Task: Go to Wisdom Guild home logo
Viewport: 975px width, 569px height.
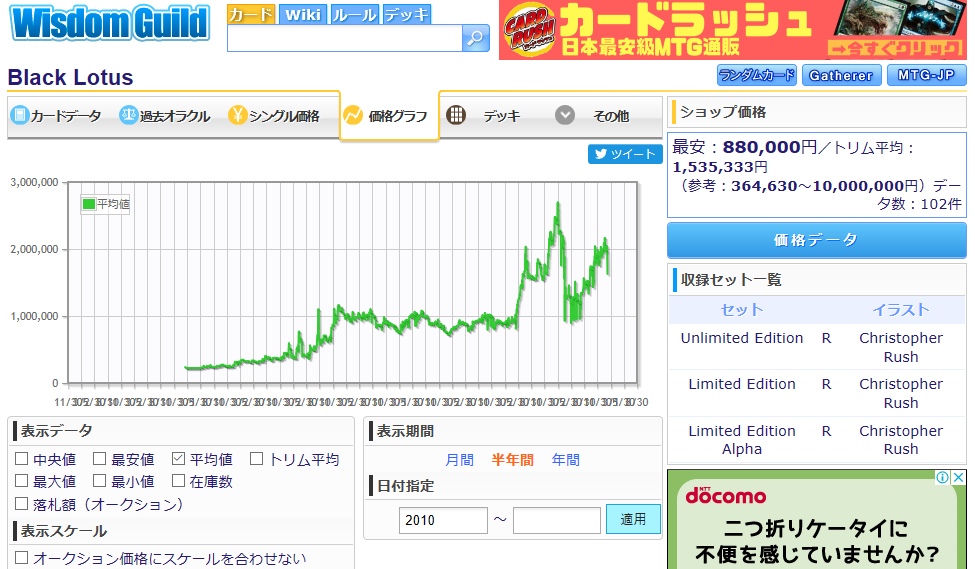Action: point(110,24)
